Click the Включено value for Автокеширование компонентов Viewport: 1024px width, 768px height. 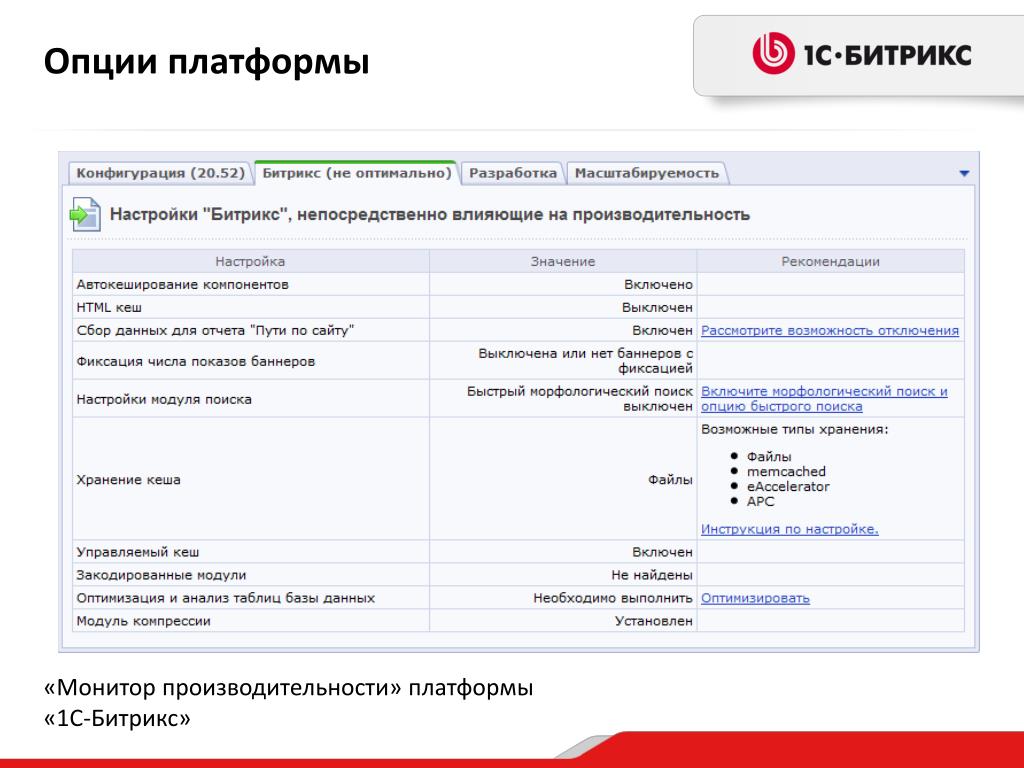click(658, 285)
